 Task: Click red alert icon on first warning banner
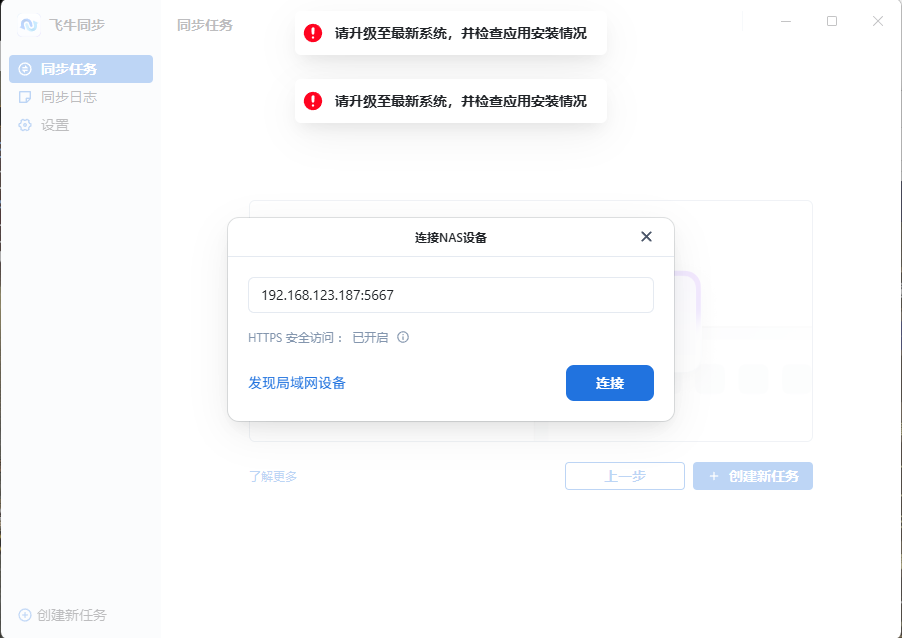pyautogui.click(x=311, y=33)
